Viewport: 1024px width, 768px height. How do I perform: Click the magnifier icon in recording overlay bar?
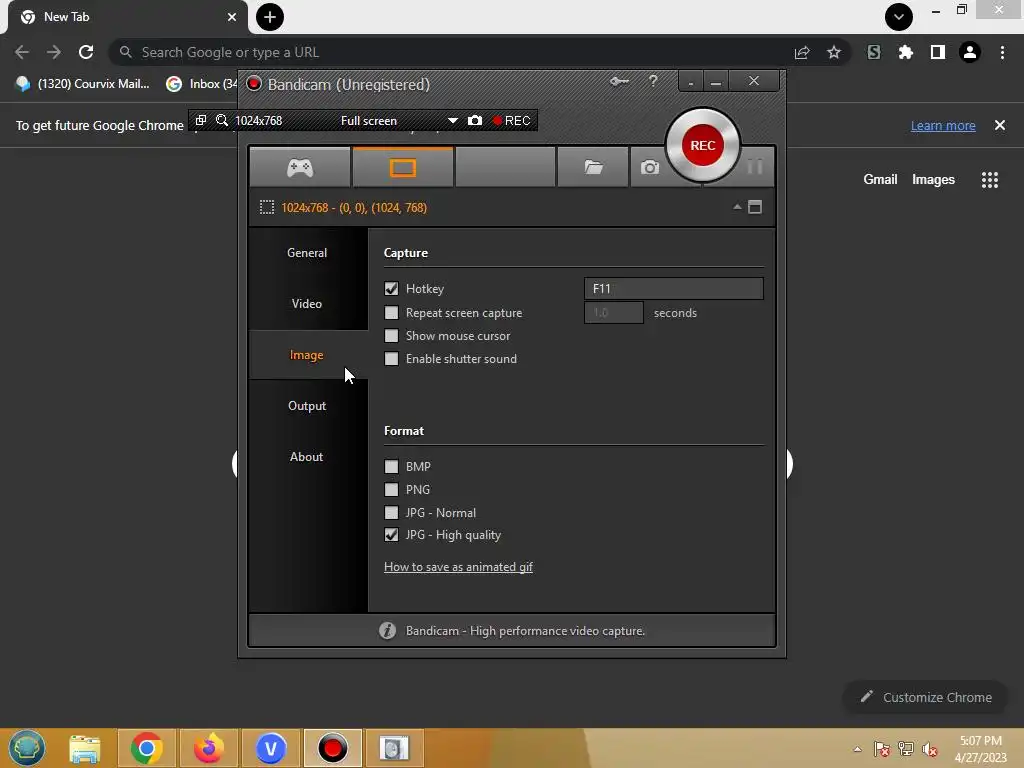[x=222, y=120]
